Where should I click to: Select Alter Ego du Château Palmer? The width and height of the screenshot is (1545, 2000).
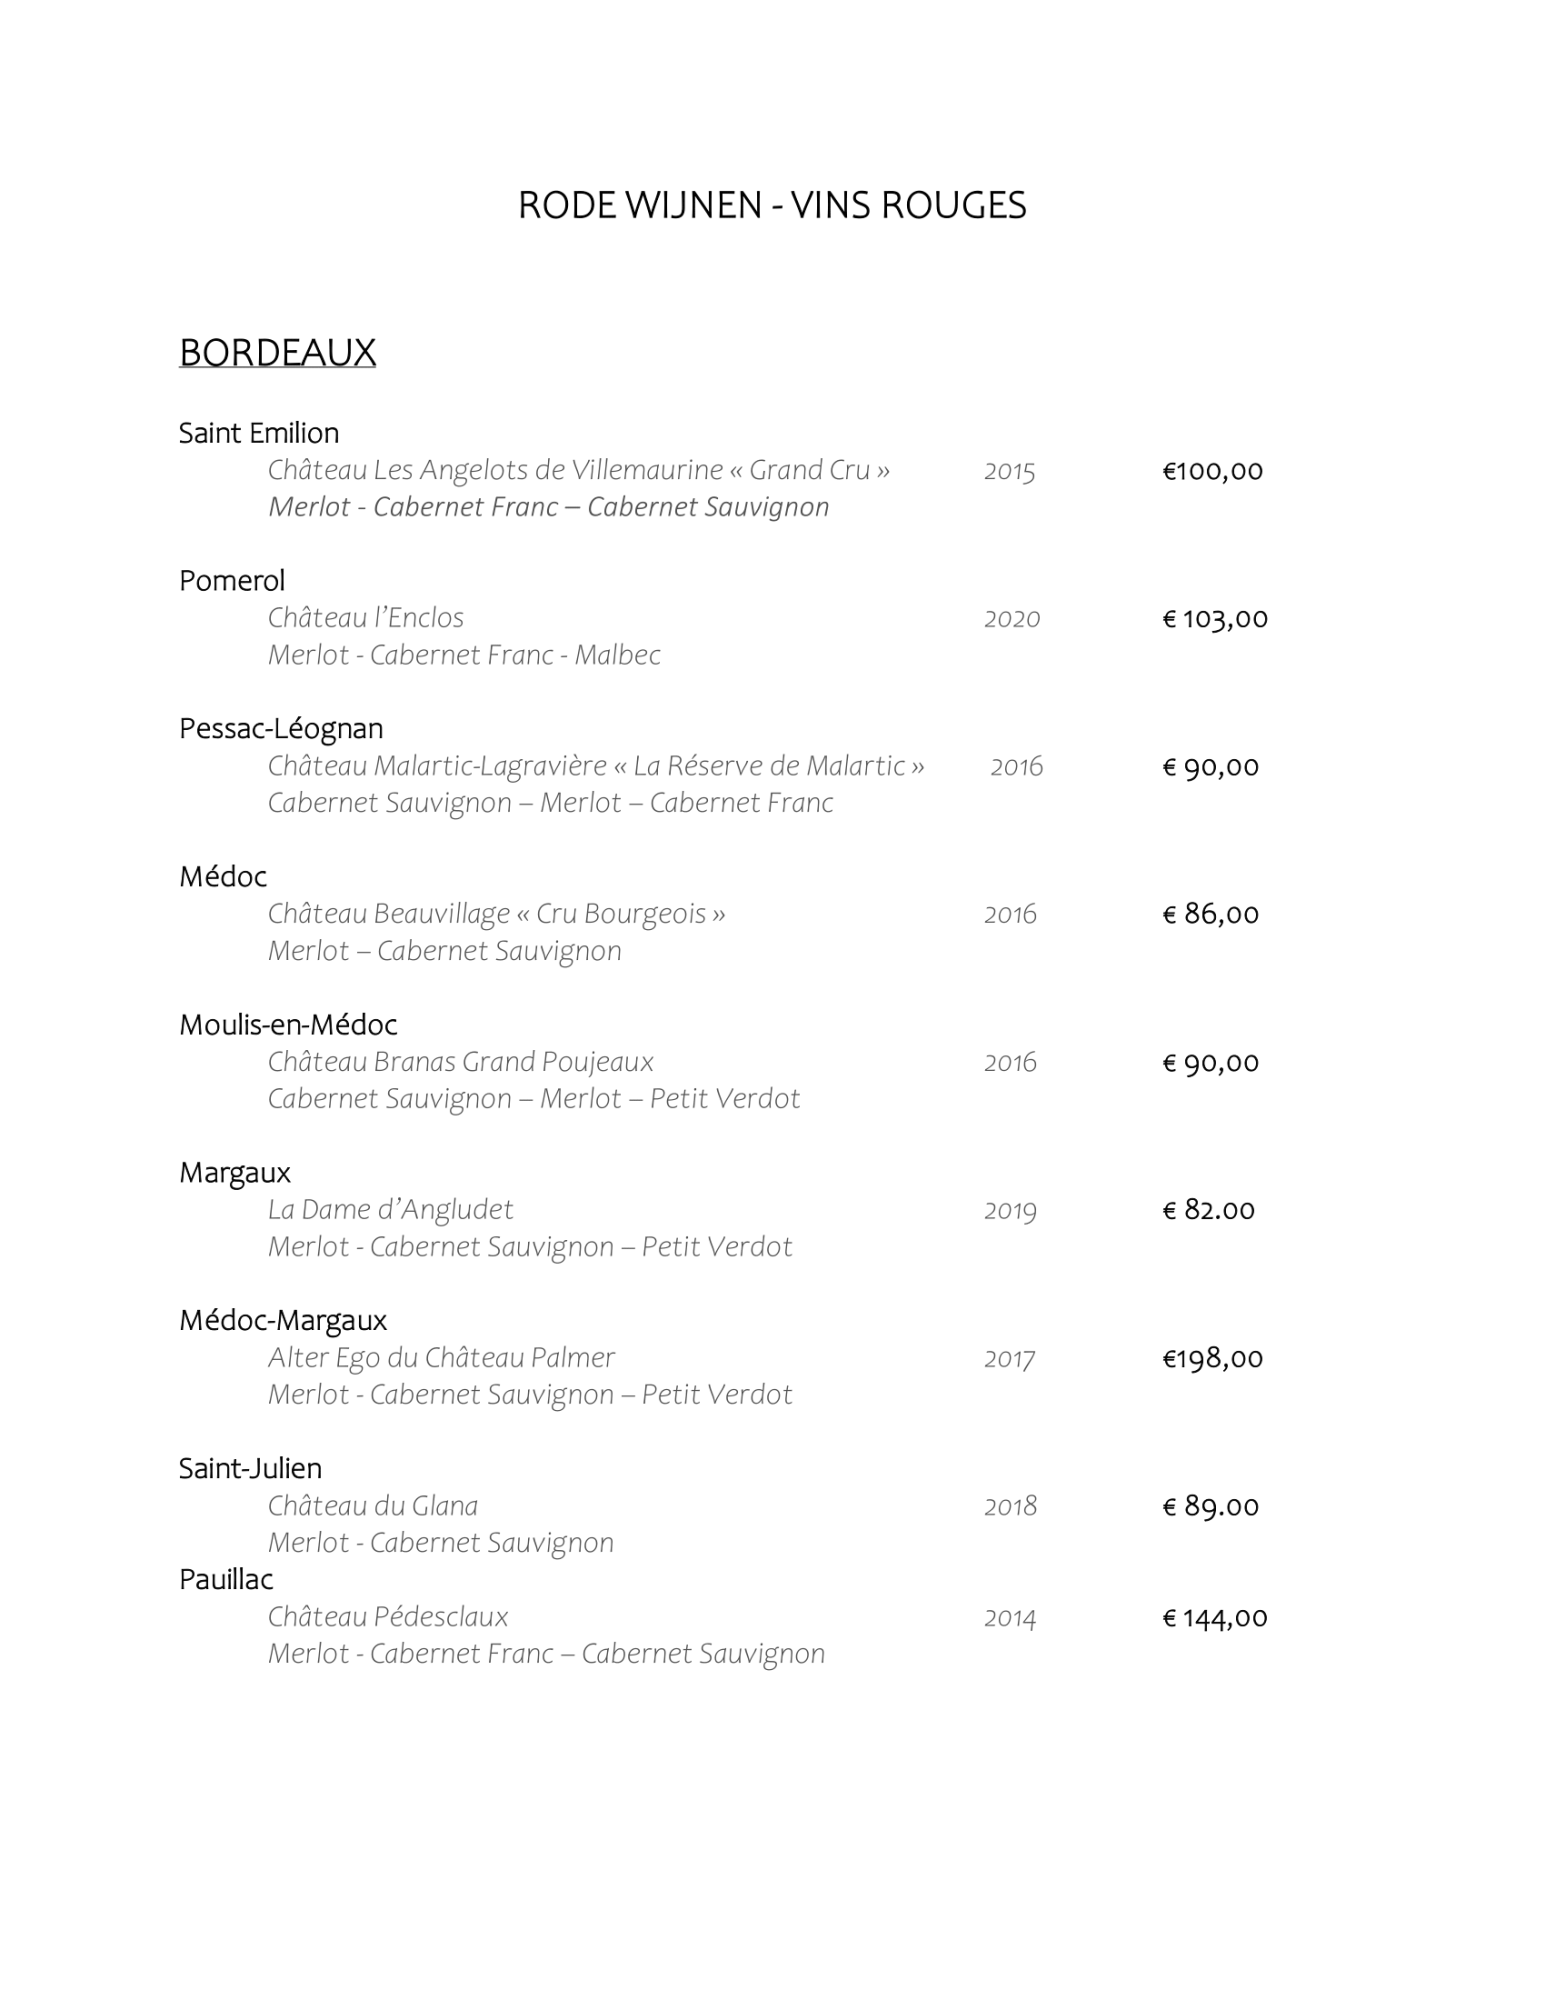tap(441, 1358)
